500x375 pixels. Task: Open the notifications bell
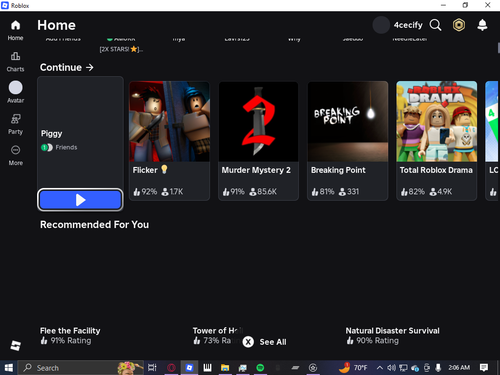tap(482, 25)
